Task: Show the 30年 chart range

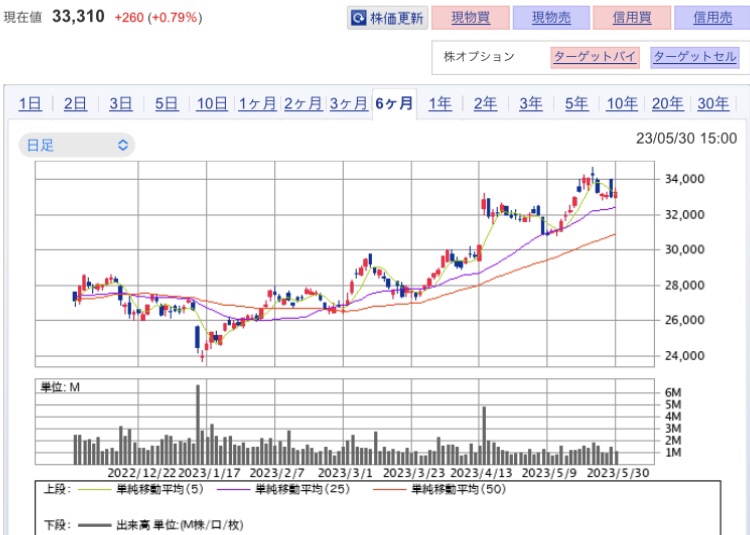Action: pos(713,103)
